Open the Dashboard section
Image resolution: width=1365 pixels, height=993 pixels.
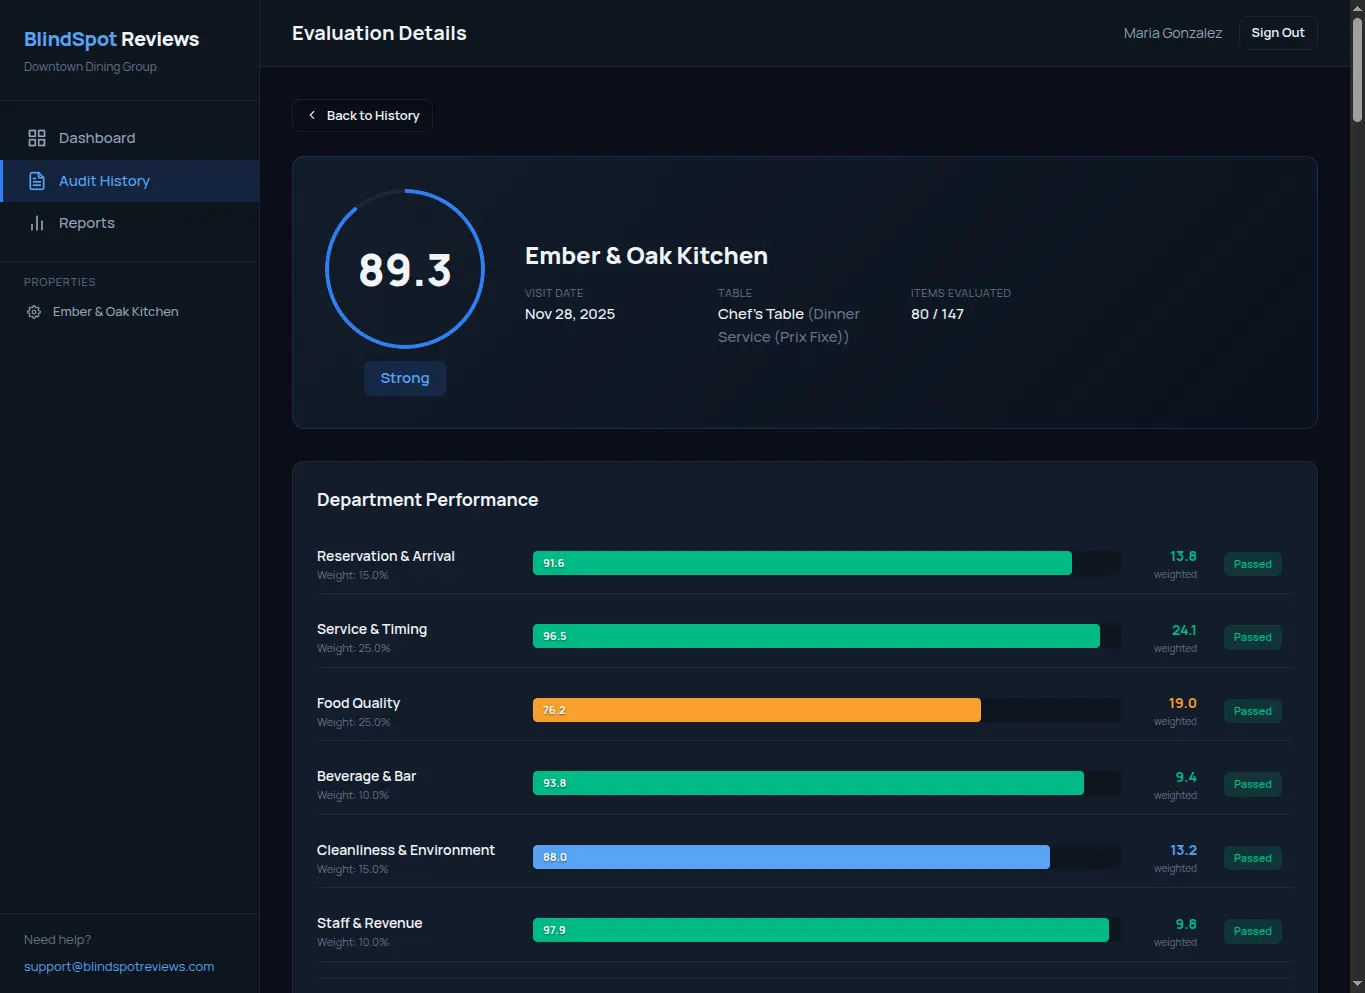97,137
